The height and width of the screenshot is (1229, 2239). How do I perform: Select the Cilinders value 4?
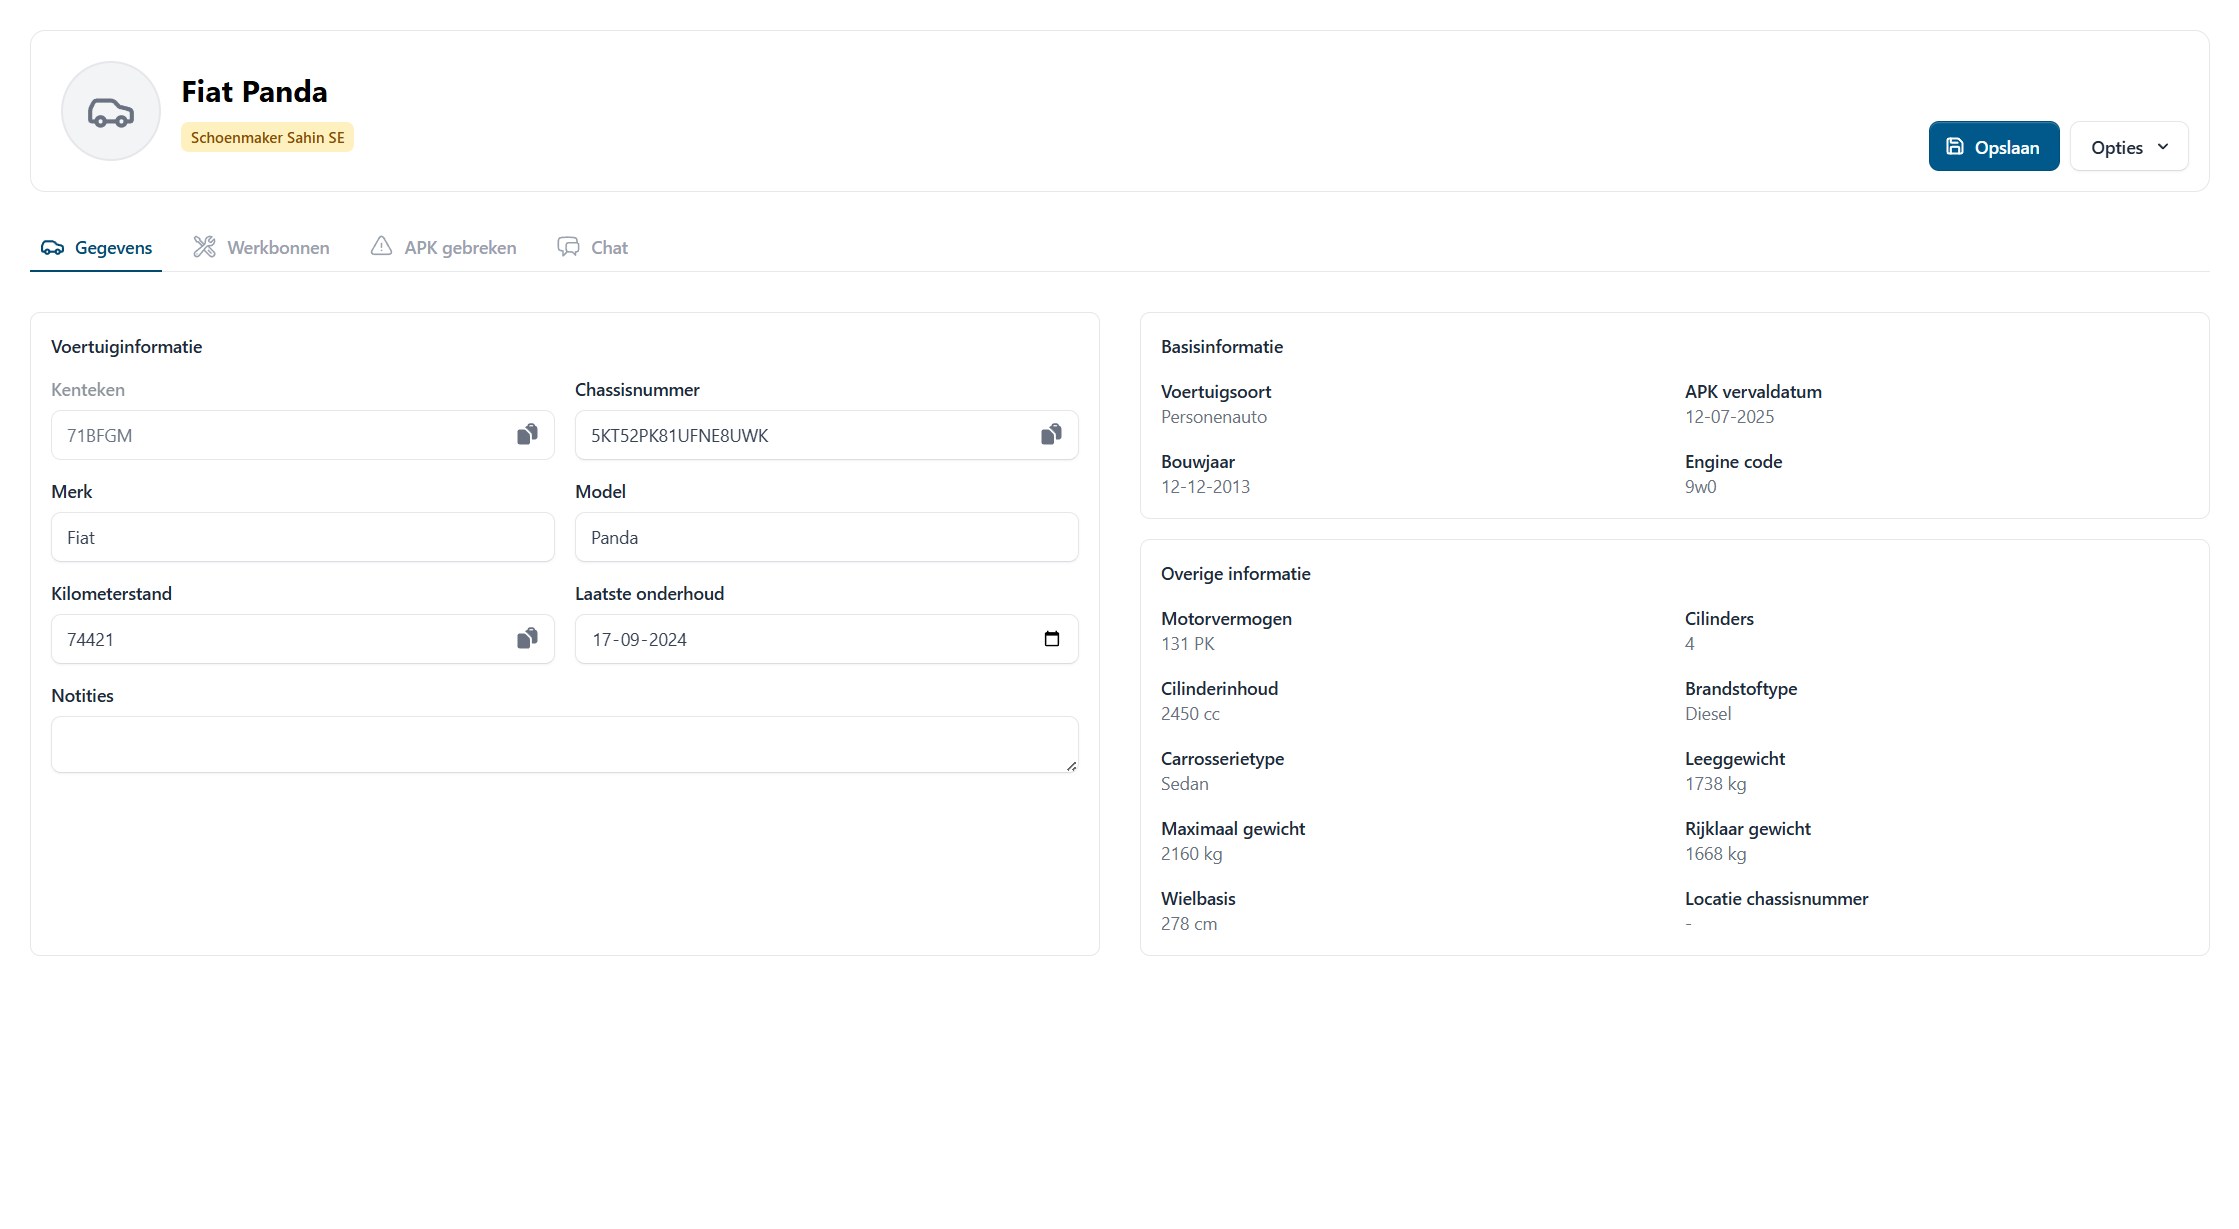click(1690, 644)
